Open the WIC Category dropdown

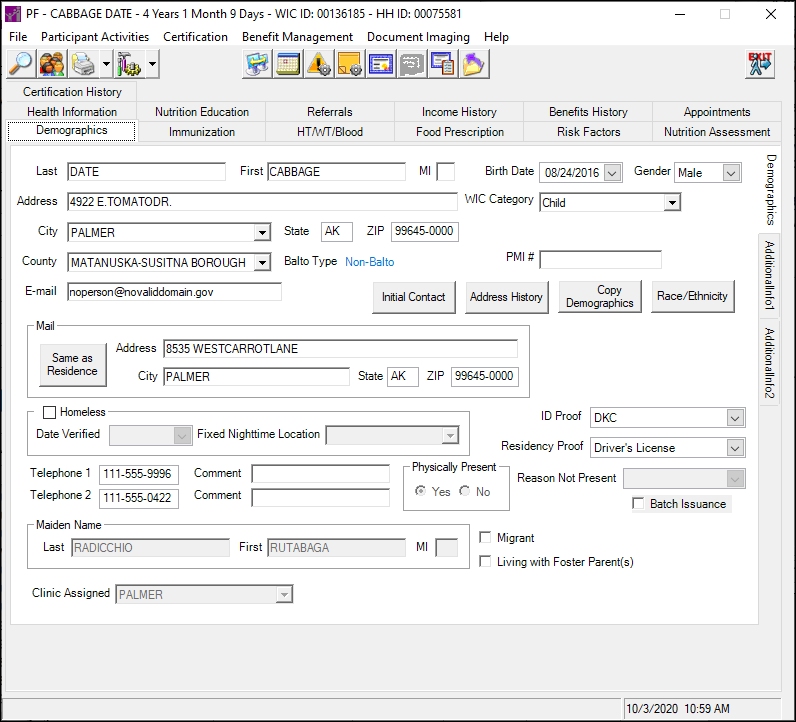pos(672,203)
